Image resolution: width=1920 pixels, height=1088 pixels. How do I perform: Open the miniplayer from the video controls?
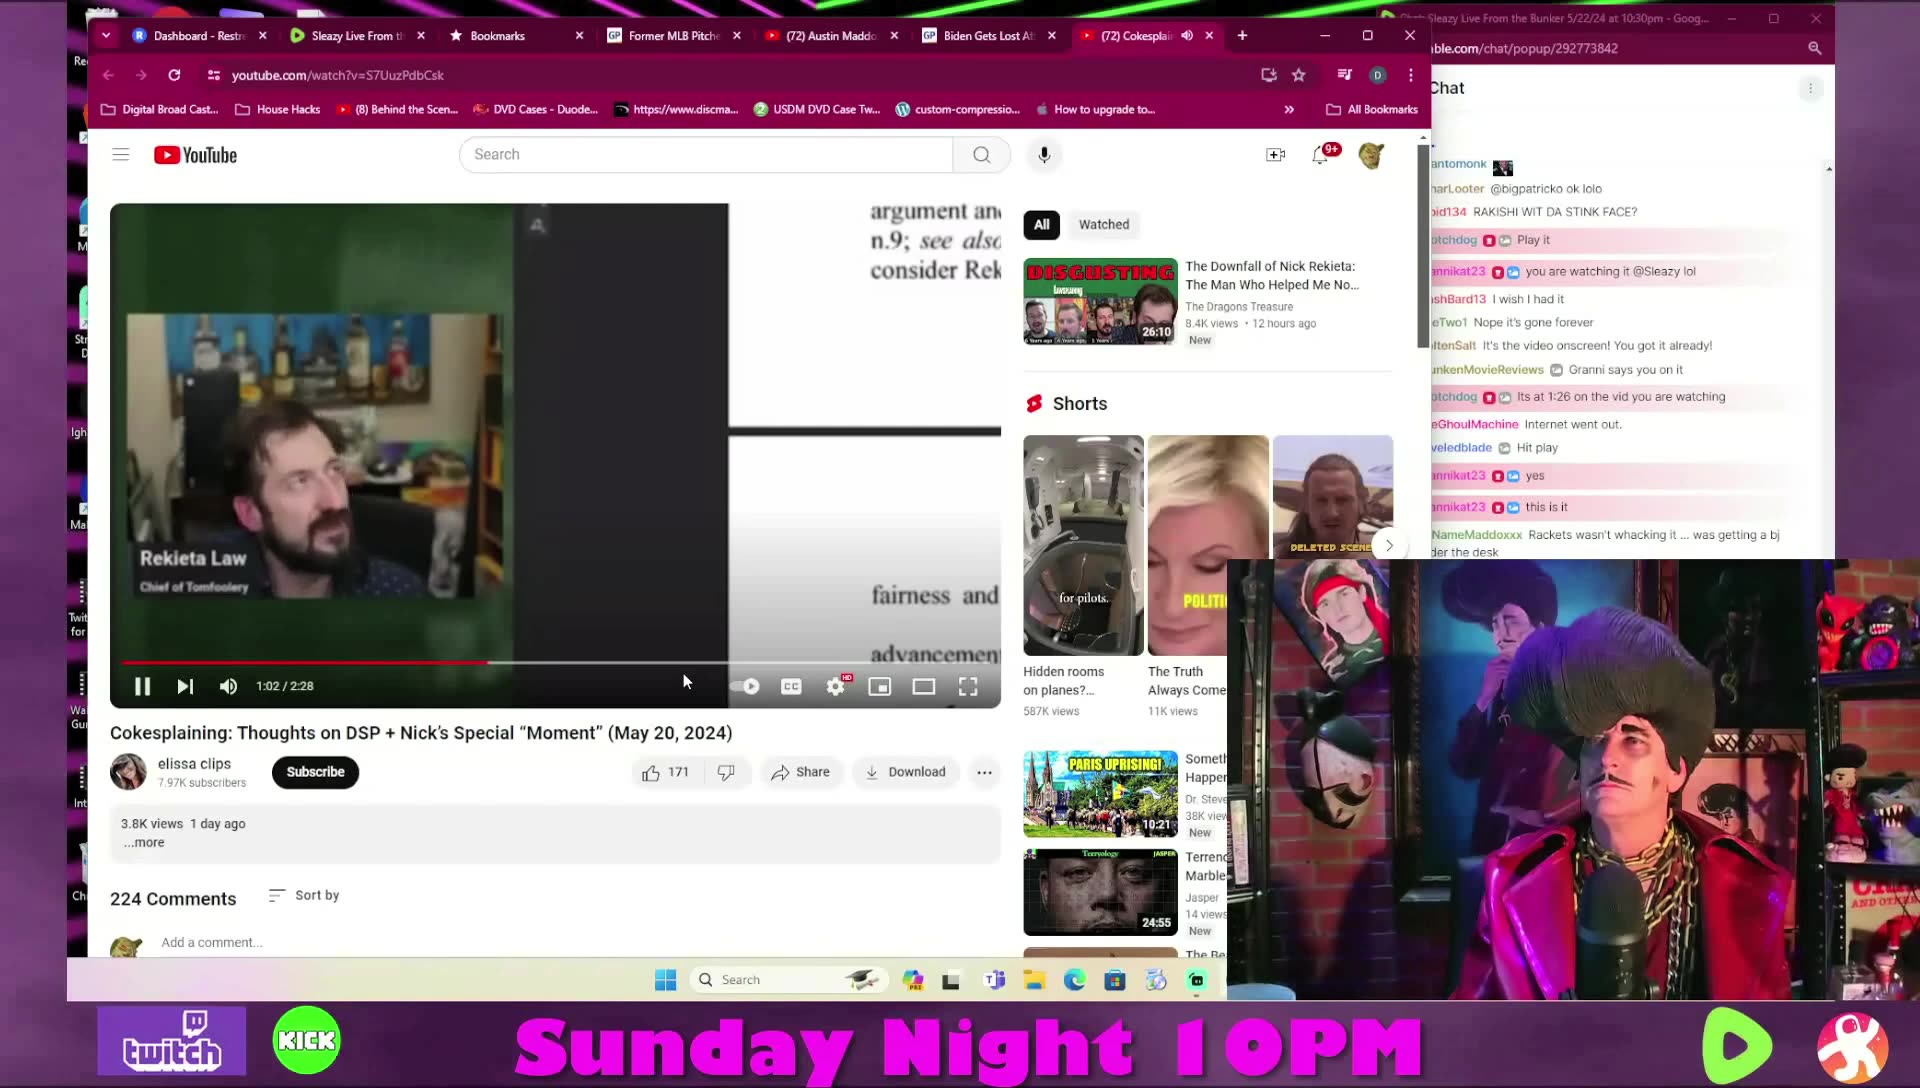tap(879, 686)
